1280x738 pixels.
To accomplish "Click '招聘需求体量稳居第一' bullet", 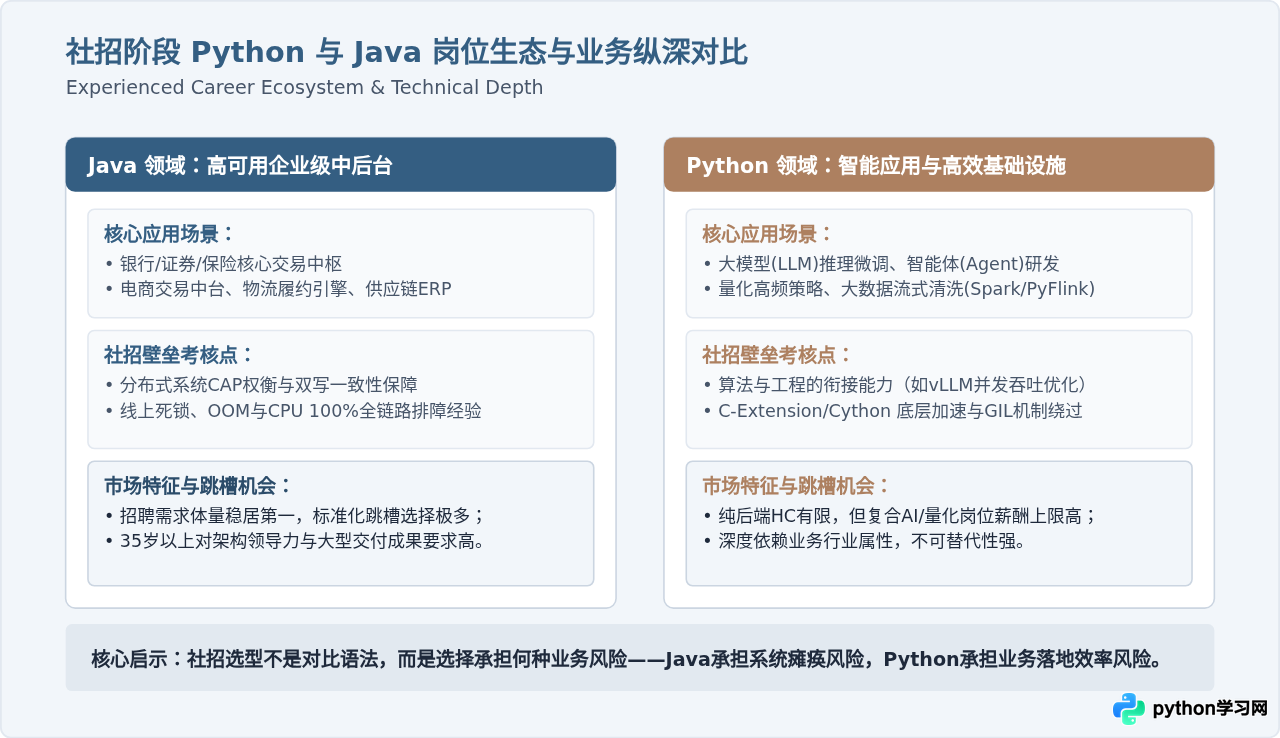I will tap(295, 516).
